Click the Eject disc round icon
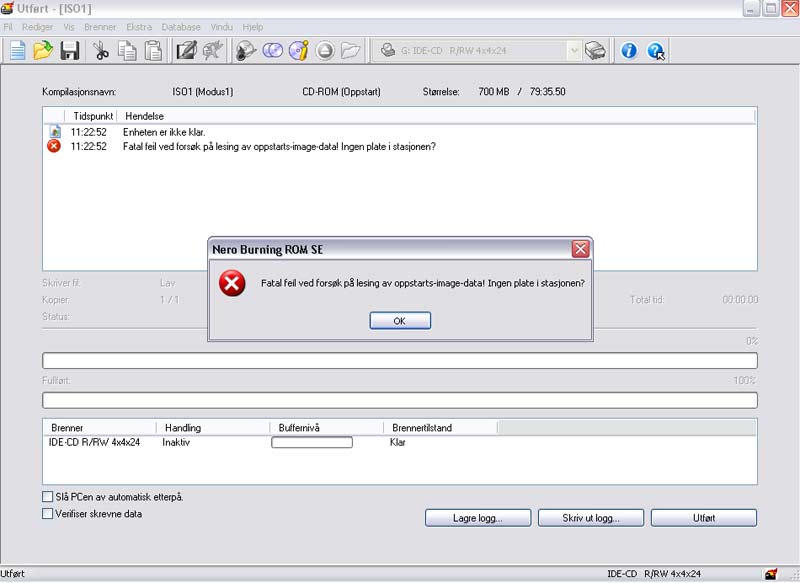Screen dimensions: 800x583 (325, 50)
